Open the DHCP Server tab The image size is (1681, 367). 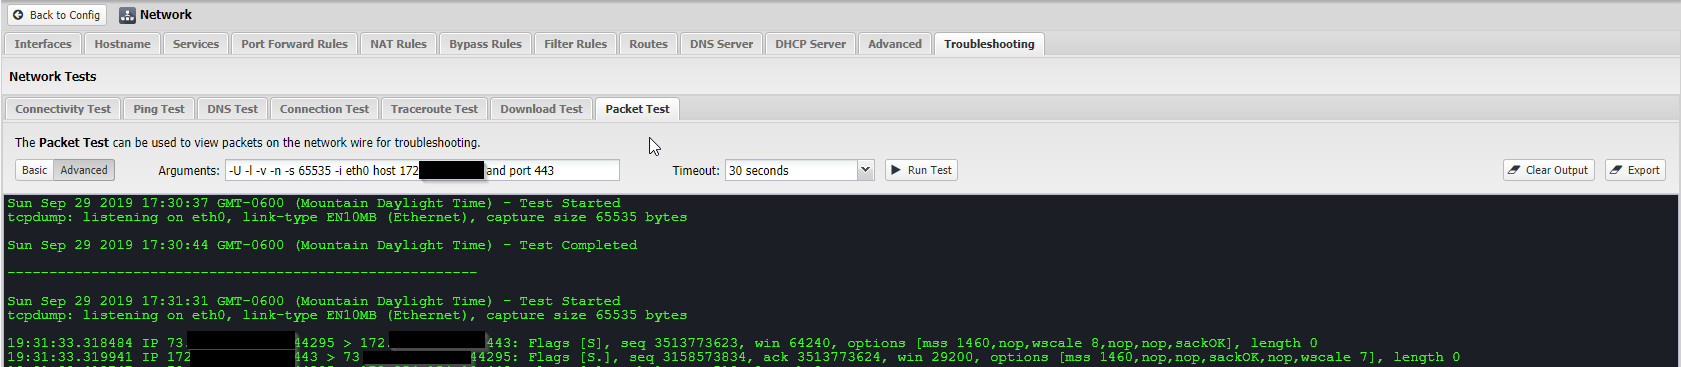pos(810,44)
